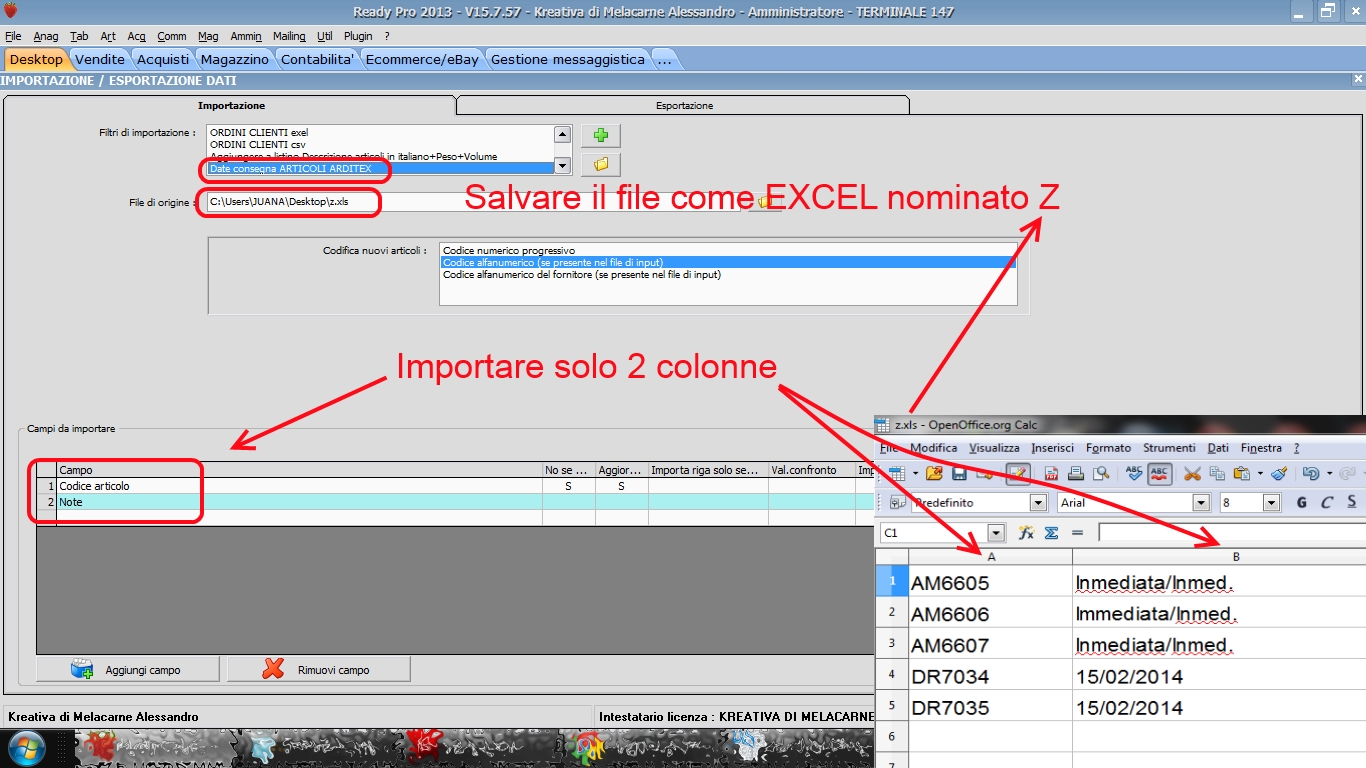Click the Undo arrow icon in Calc
Viewport: 1366px width, 768px height.
click(x=1311, y=473)
